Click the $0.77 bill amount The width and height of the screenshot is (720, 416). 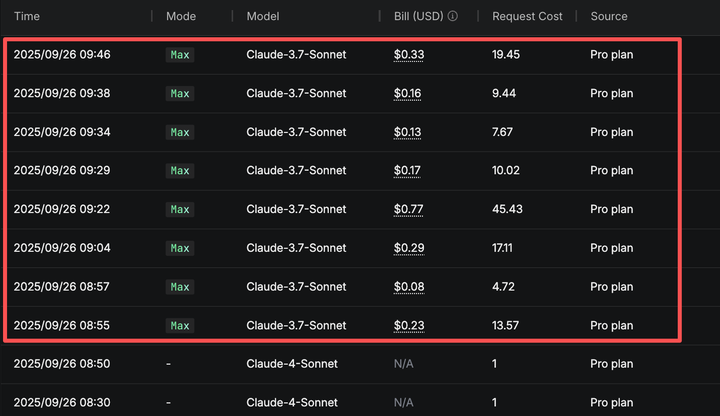407,209
